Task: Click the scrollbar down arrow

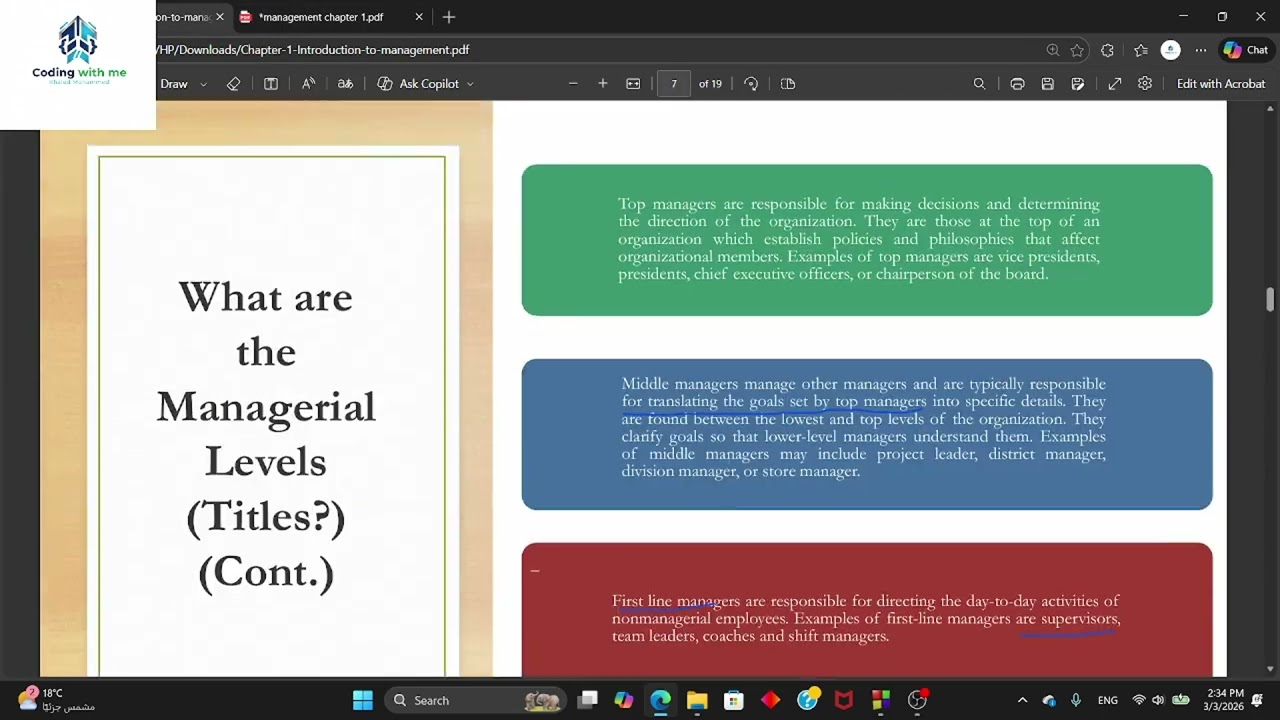Action: click(x=1271, y=669)
